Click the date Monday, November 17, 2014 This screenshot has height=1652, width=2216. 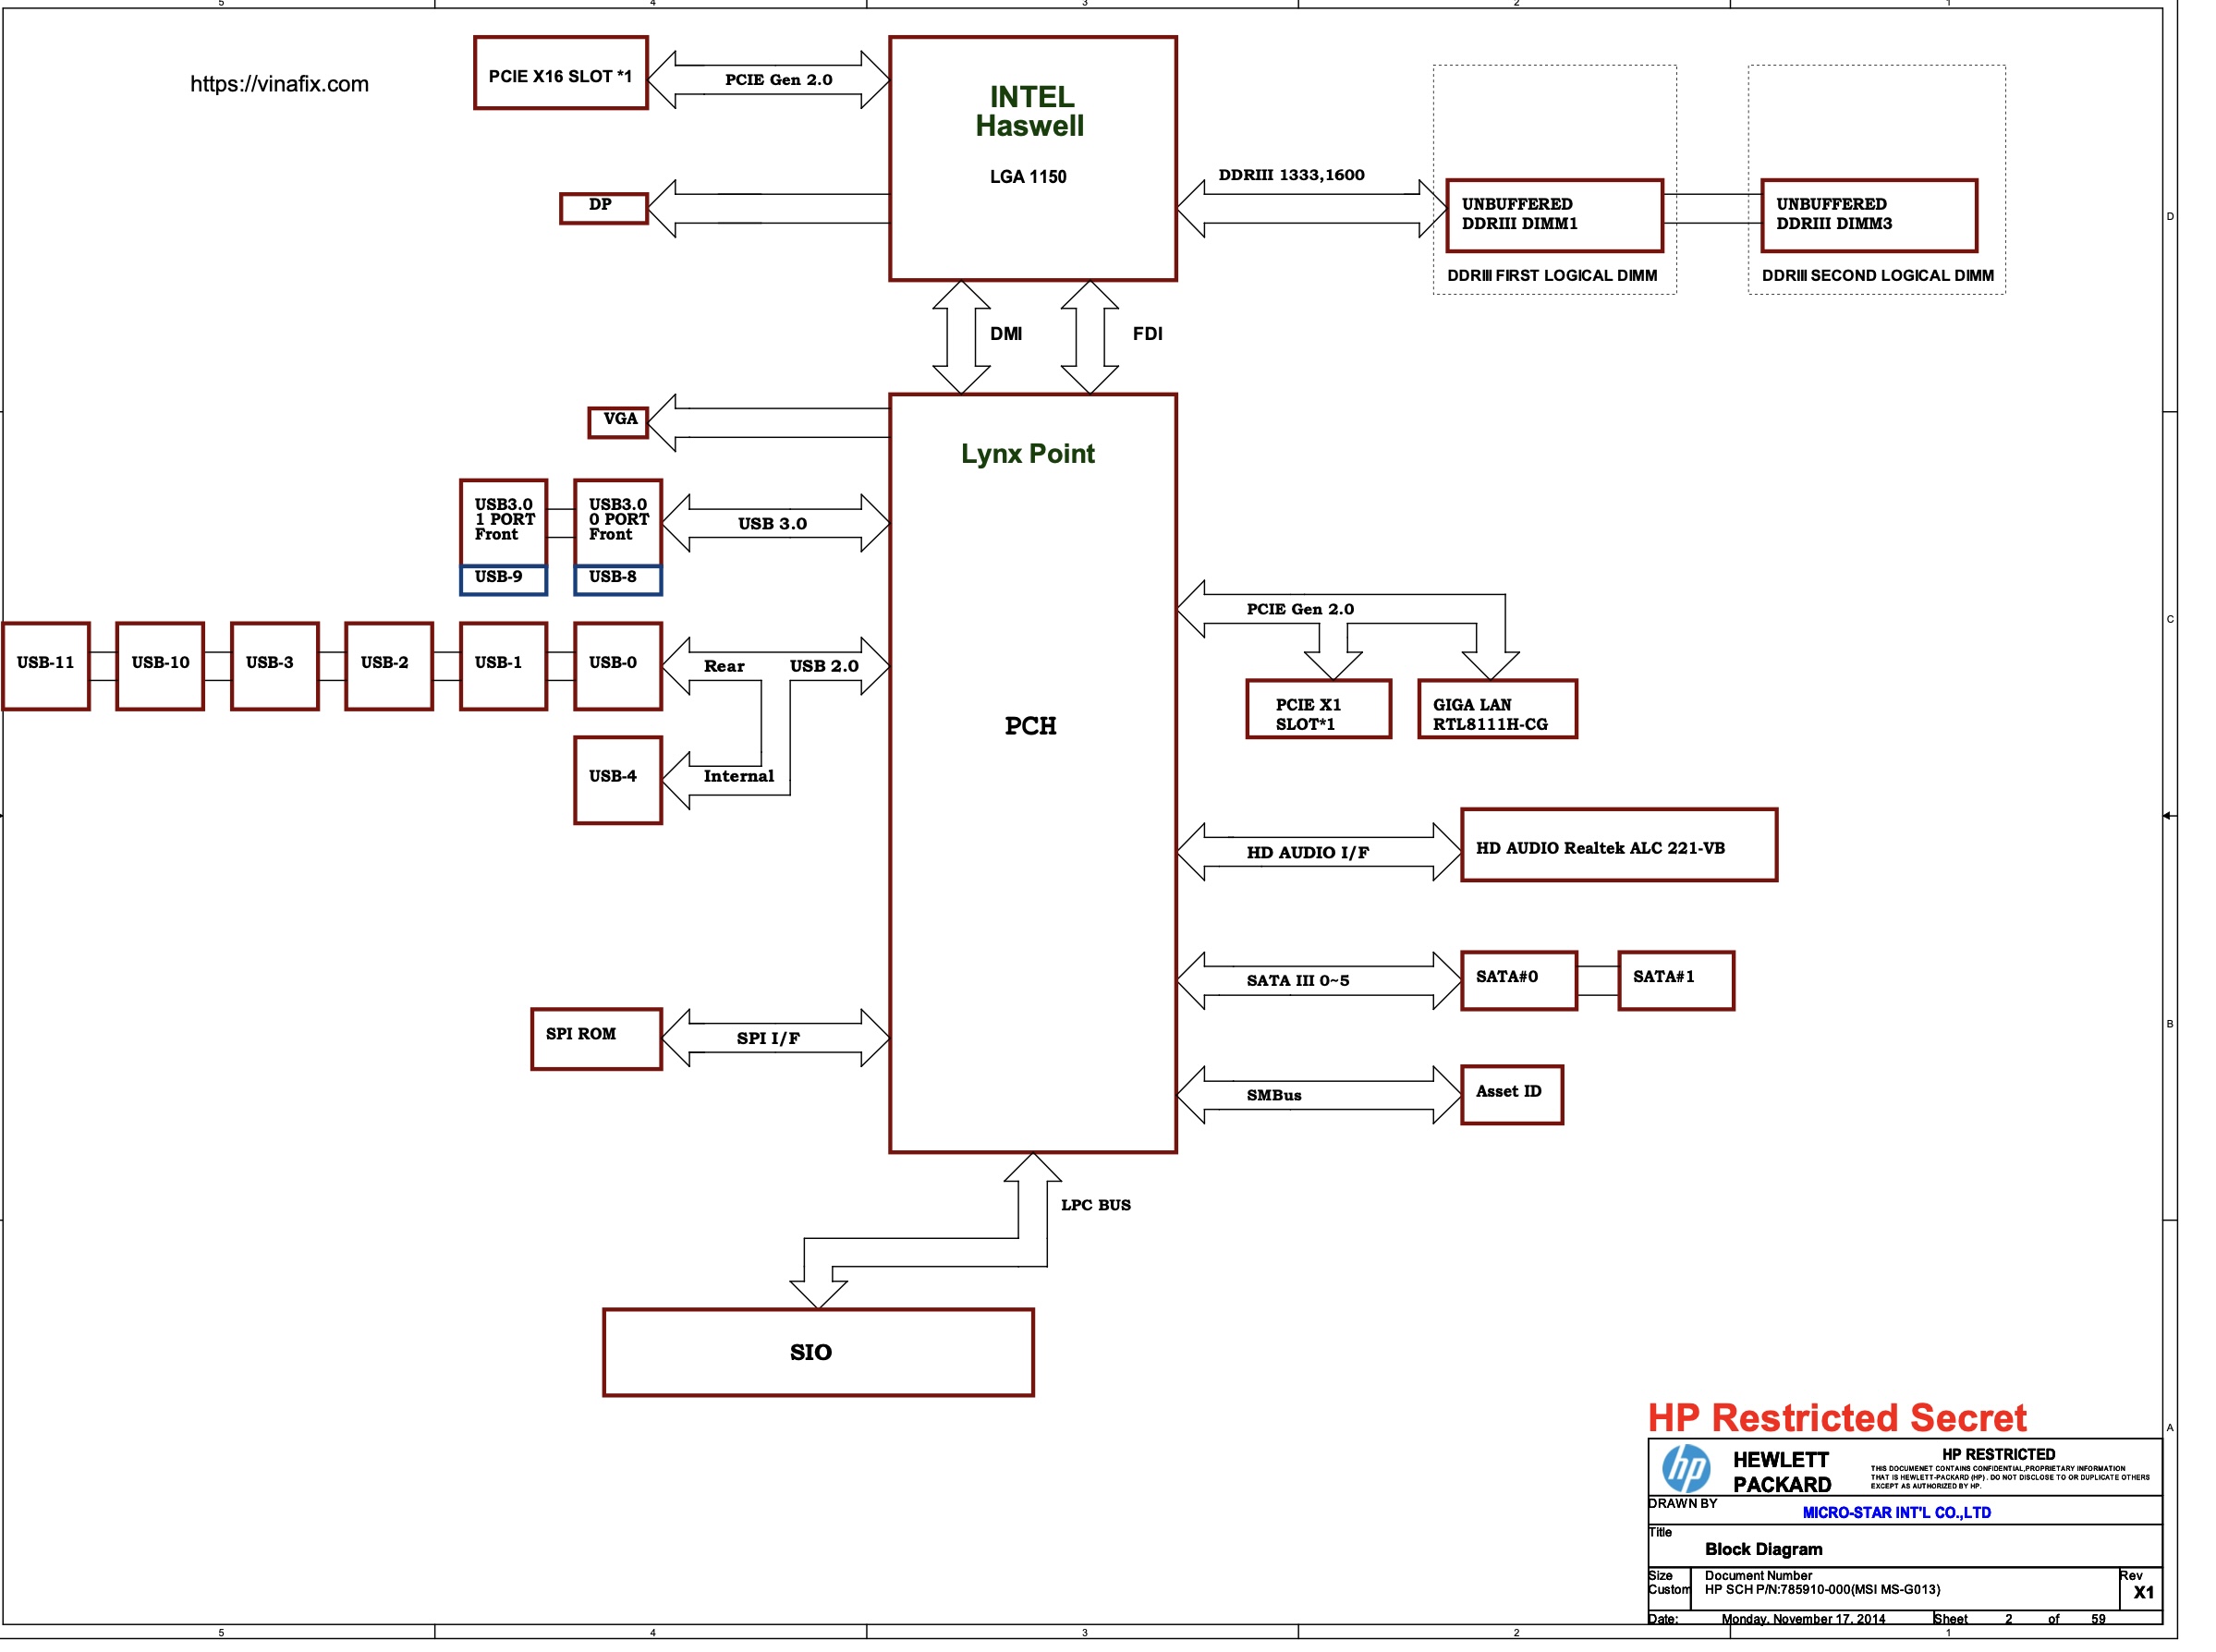1803,1618
